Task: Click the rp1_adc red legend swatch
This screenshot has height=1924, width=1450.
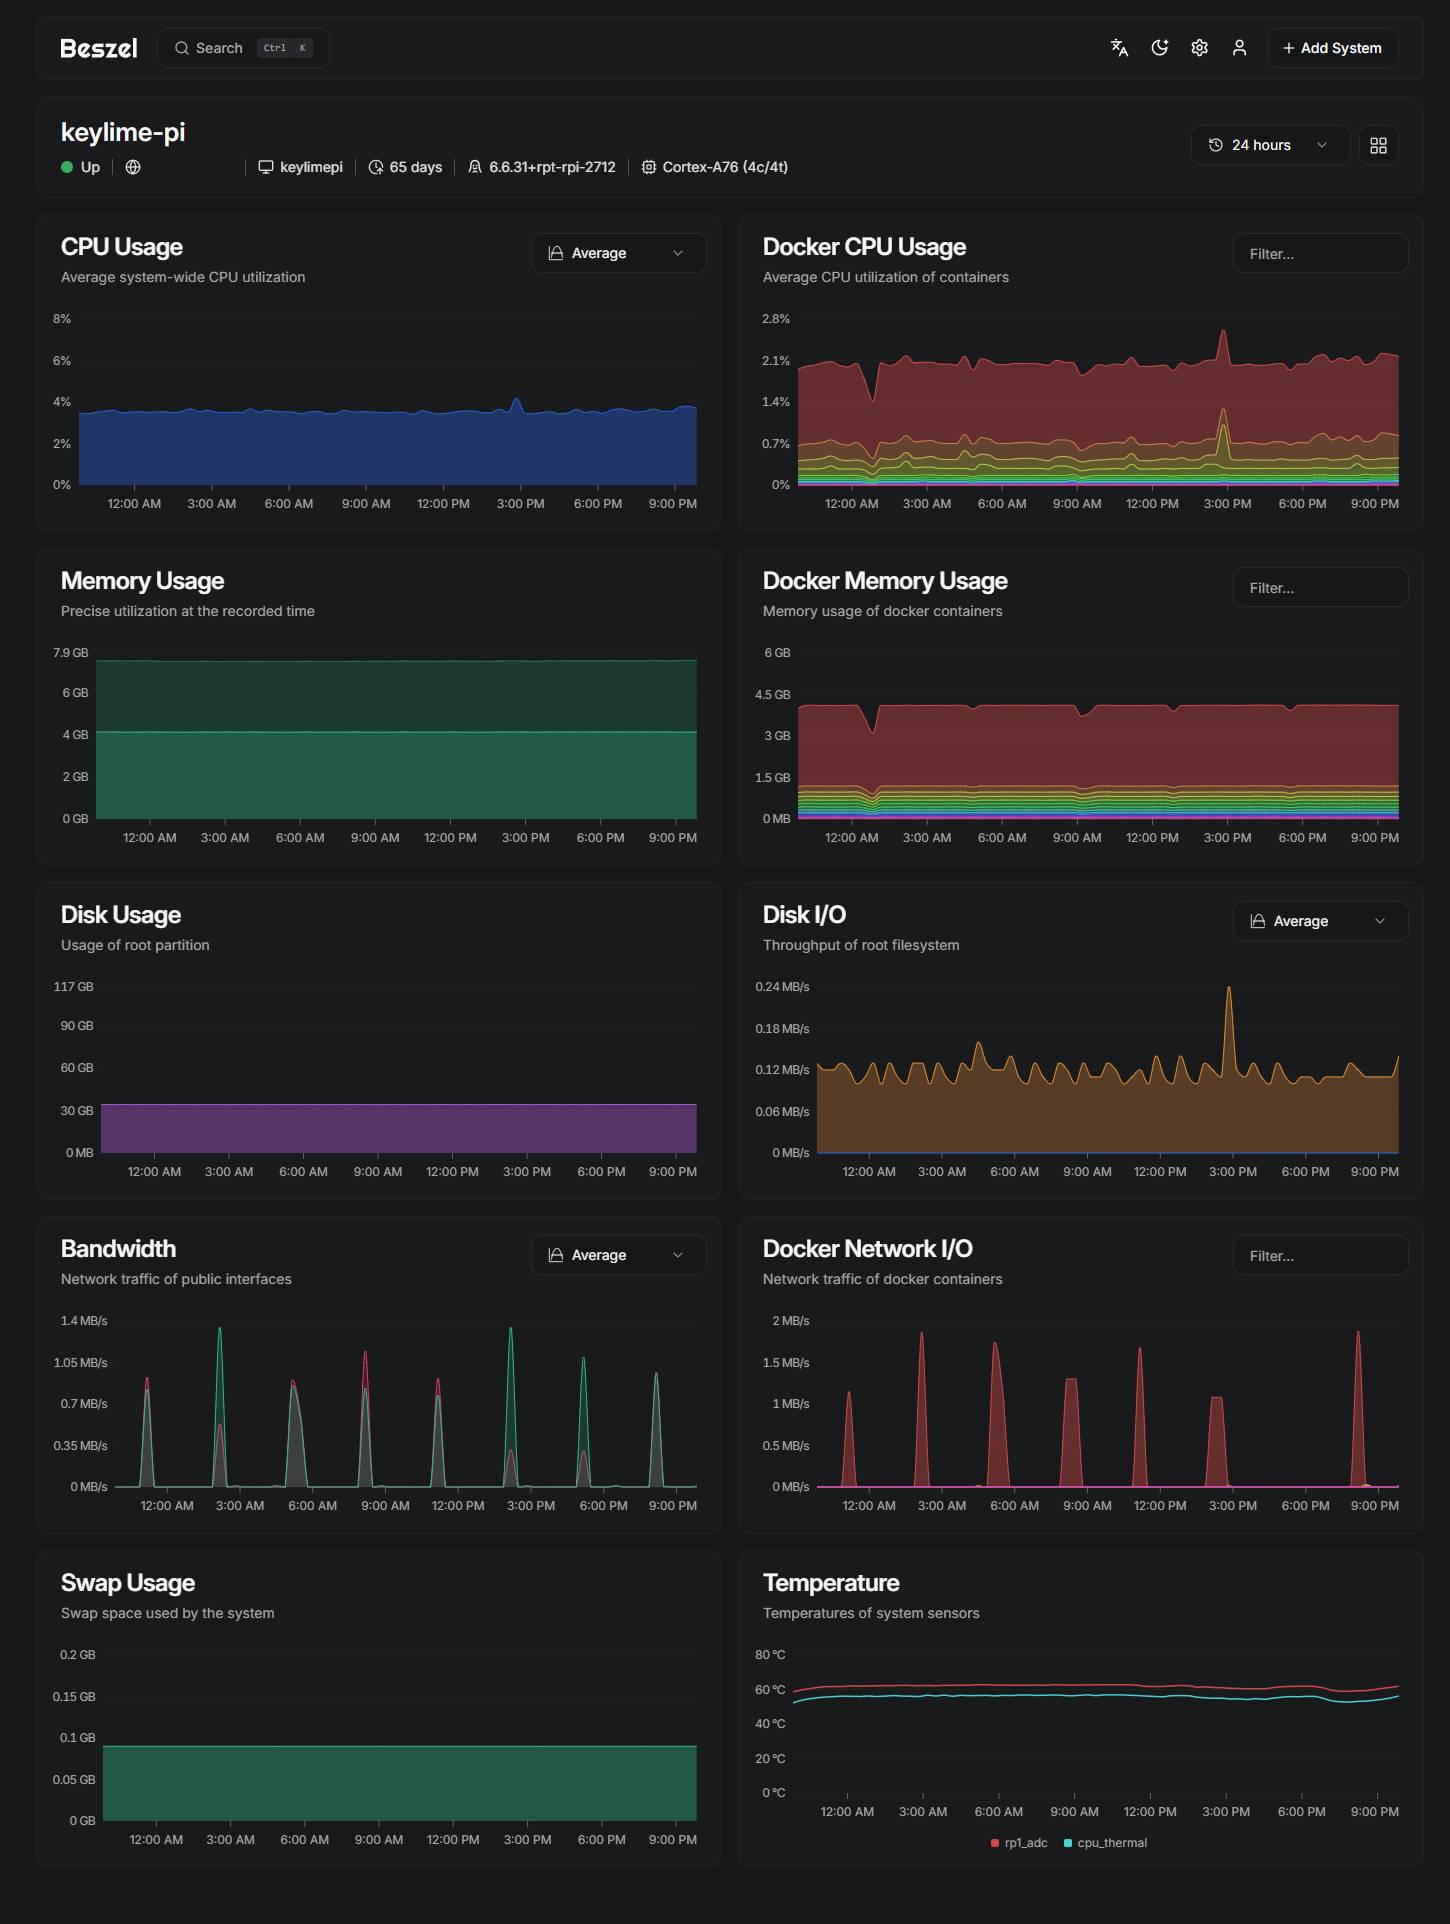Action: click(995, 1843)
